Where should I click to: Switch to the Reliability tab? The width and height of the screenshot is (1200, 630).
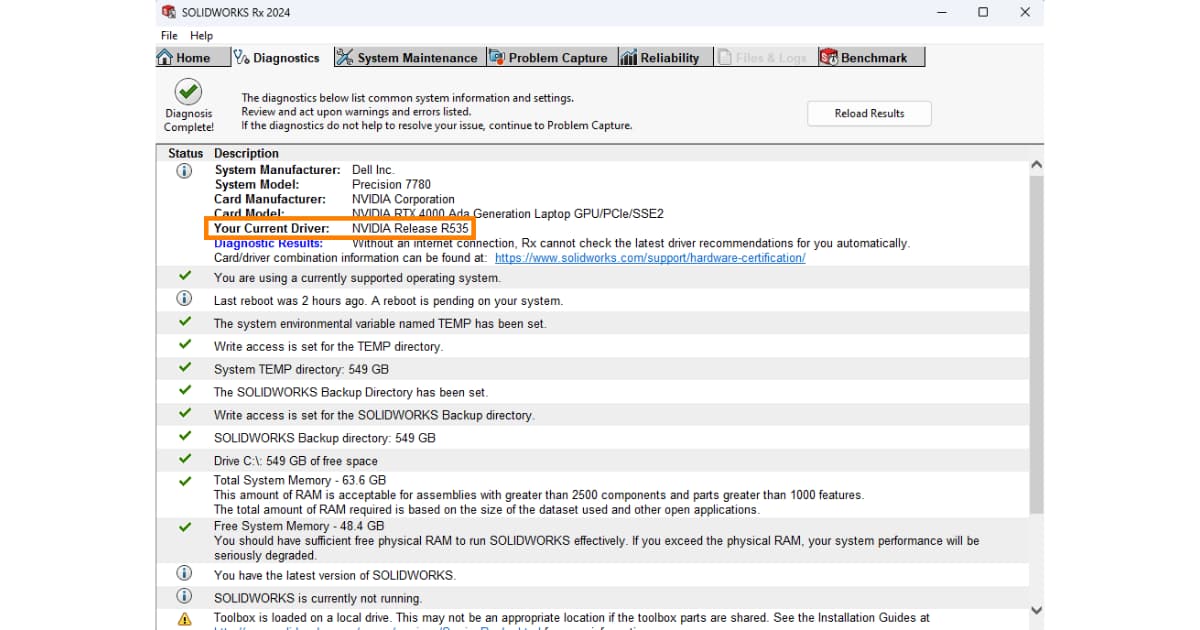point(669,58)
